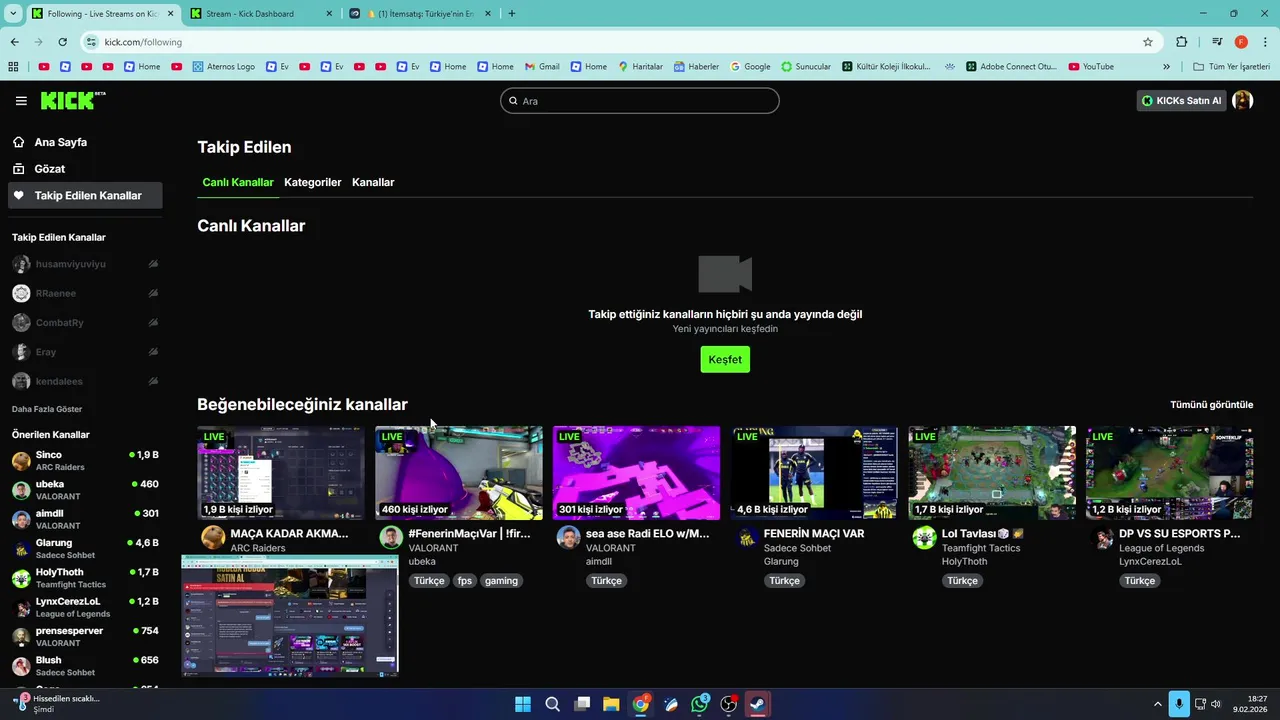
Task: Open a new browser tab
Action: click(x=512, y=14)
